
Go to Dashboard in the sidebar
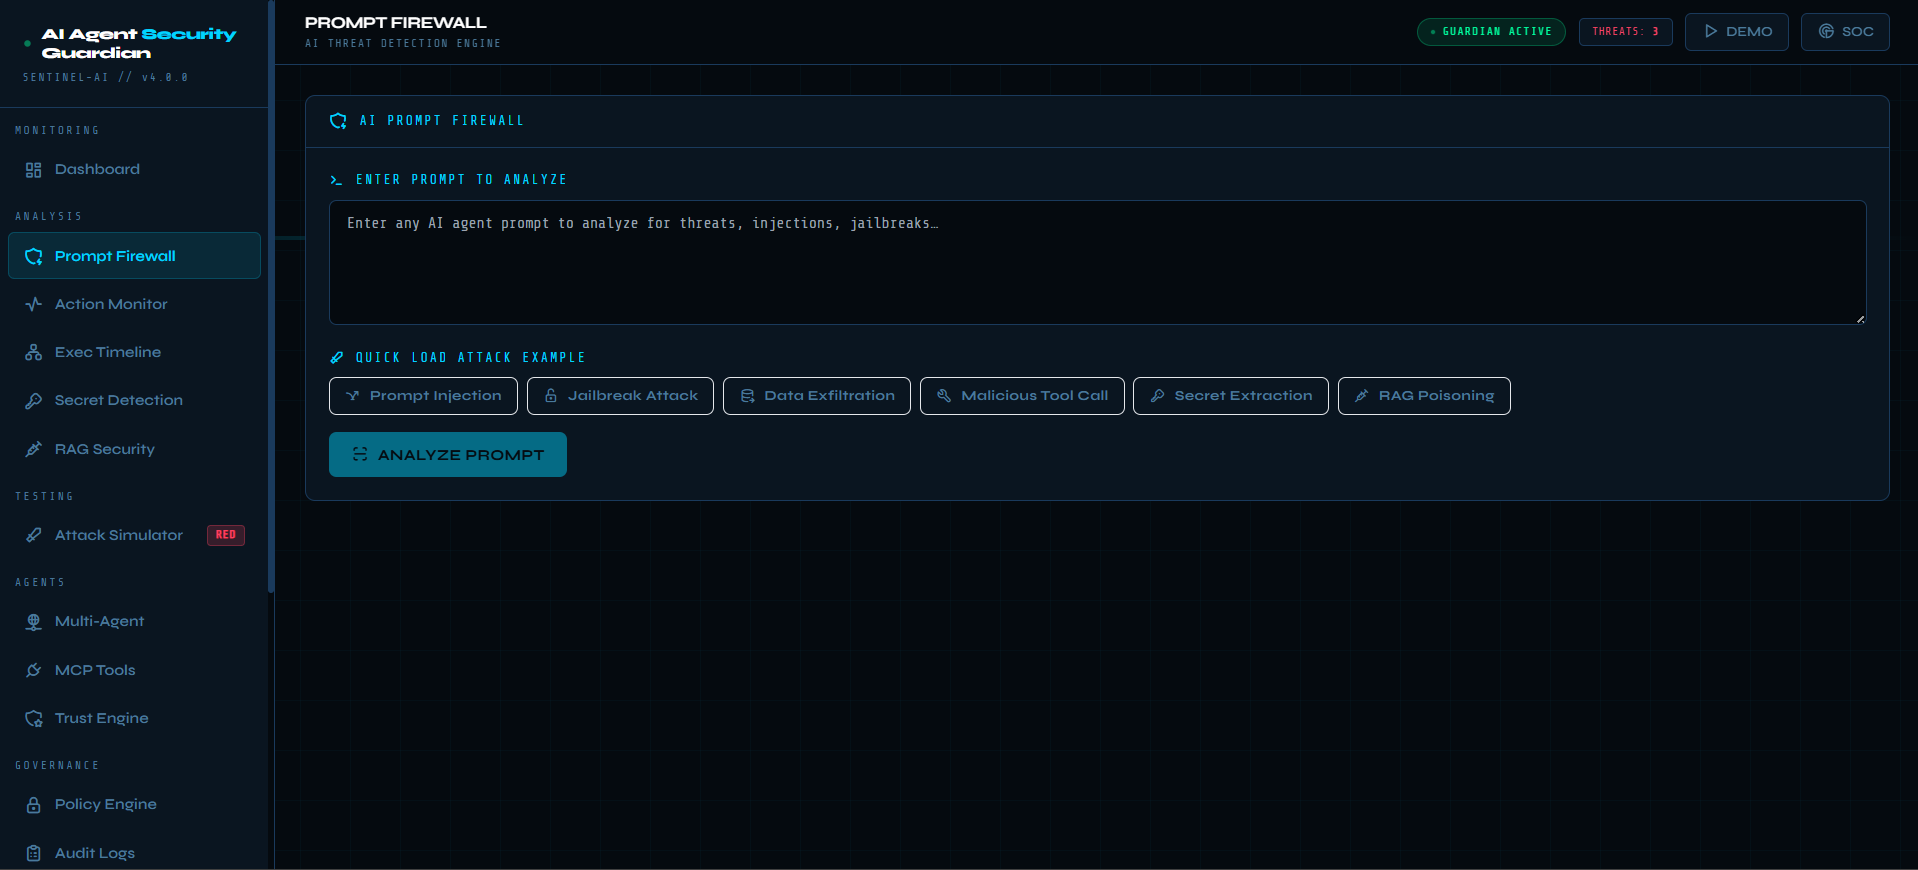(134, 170)
